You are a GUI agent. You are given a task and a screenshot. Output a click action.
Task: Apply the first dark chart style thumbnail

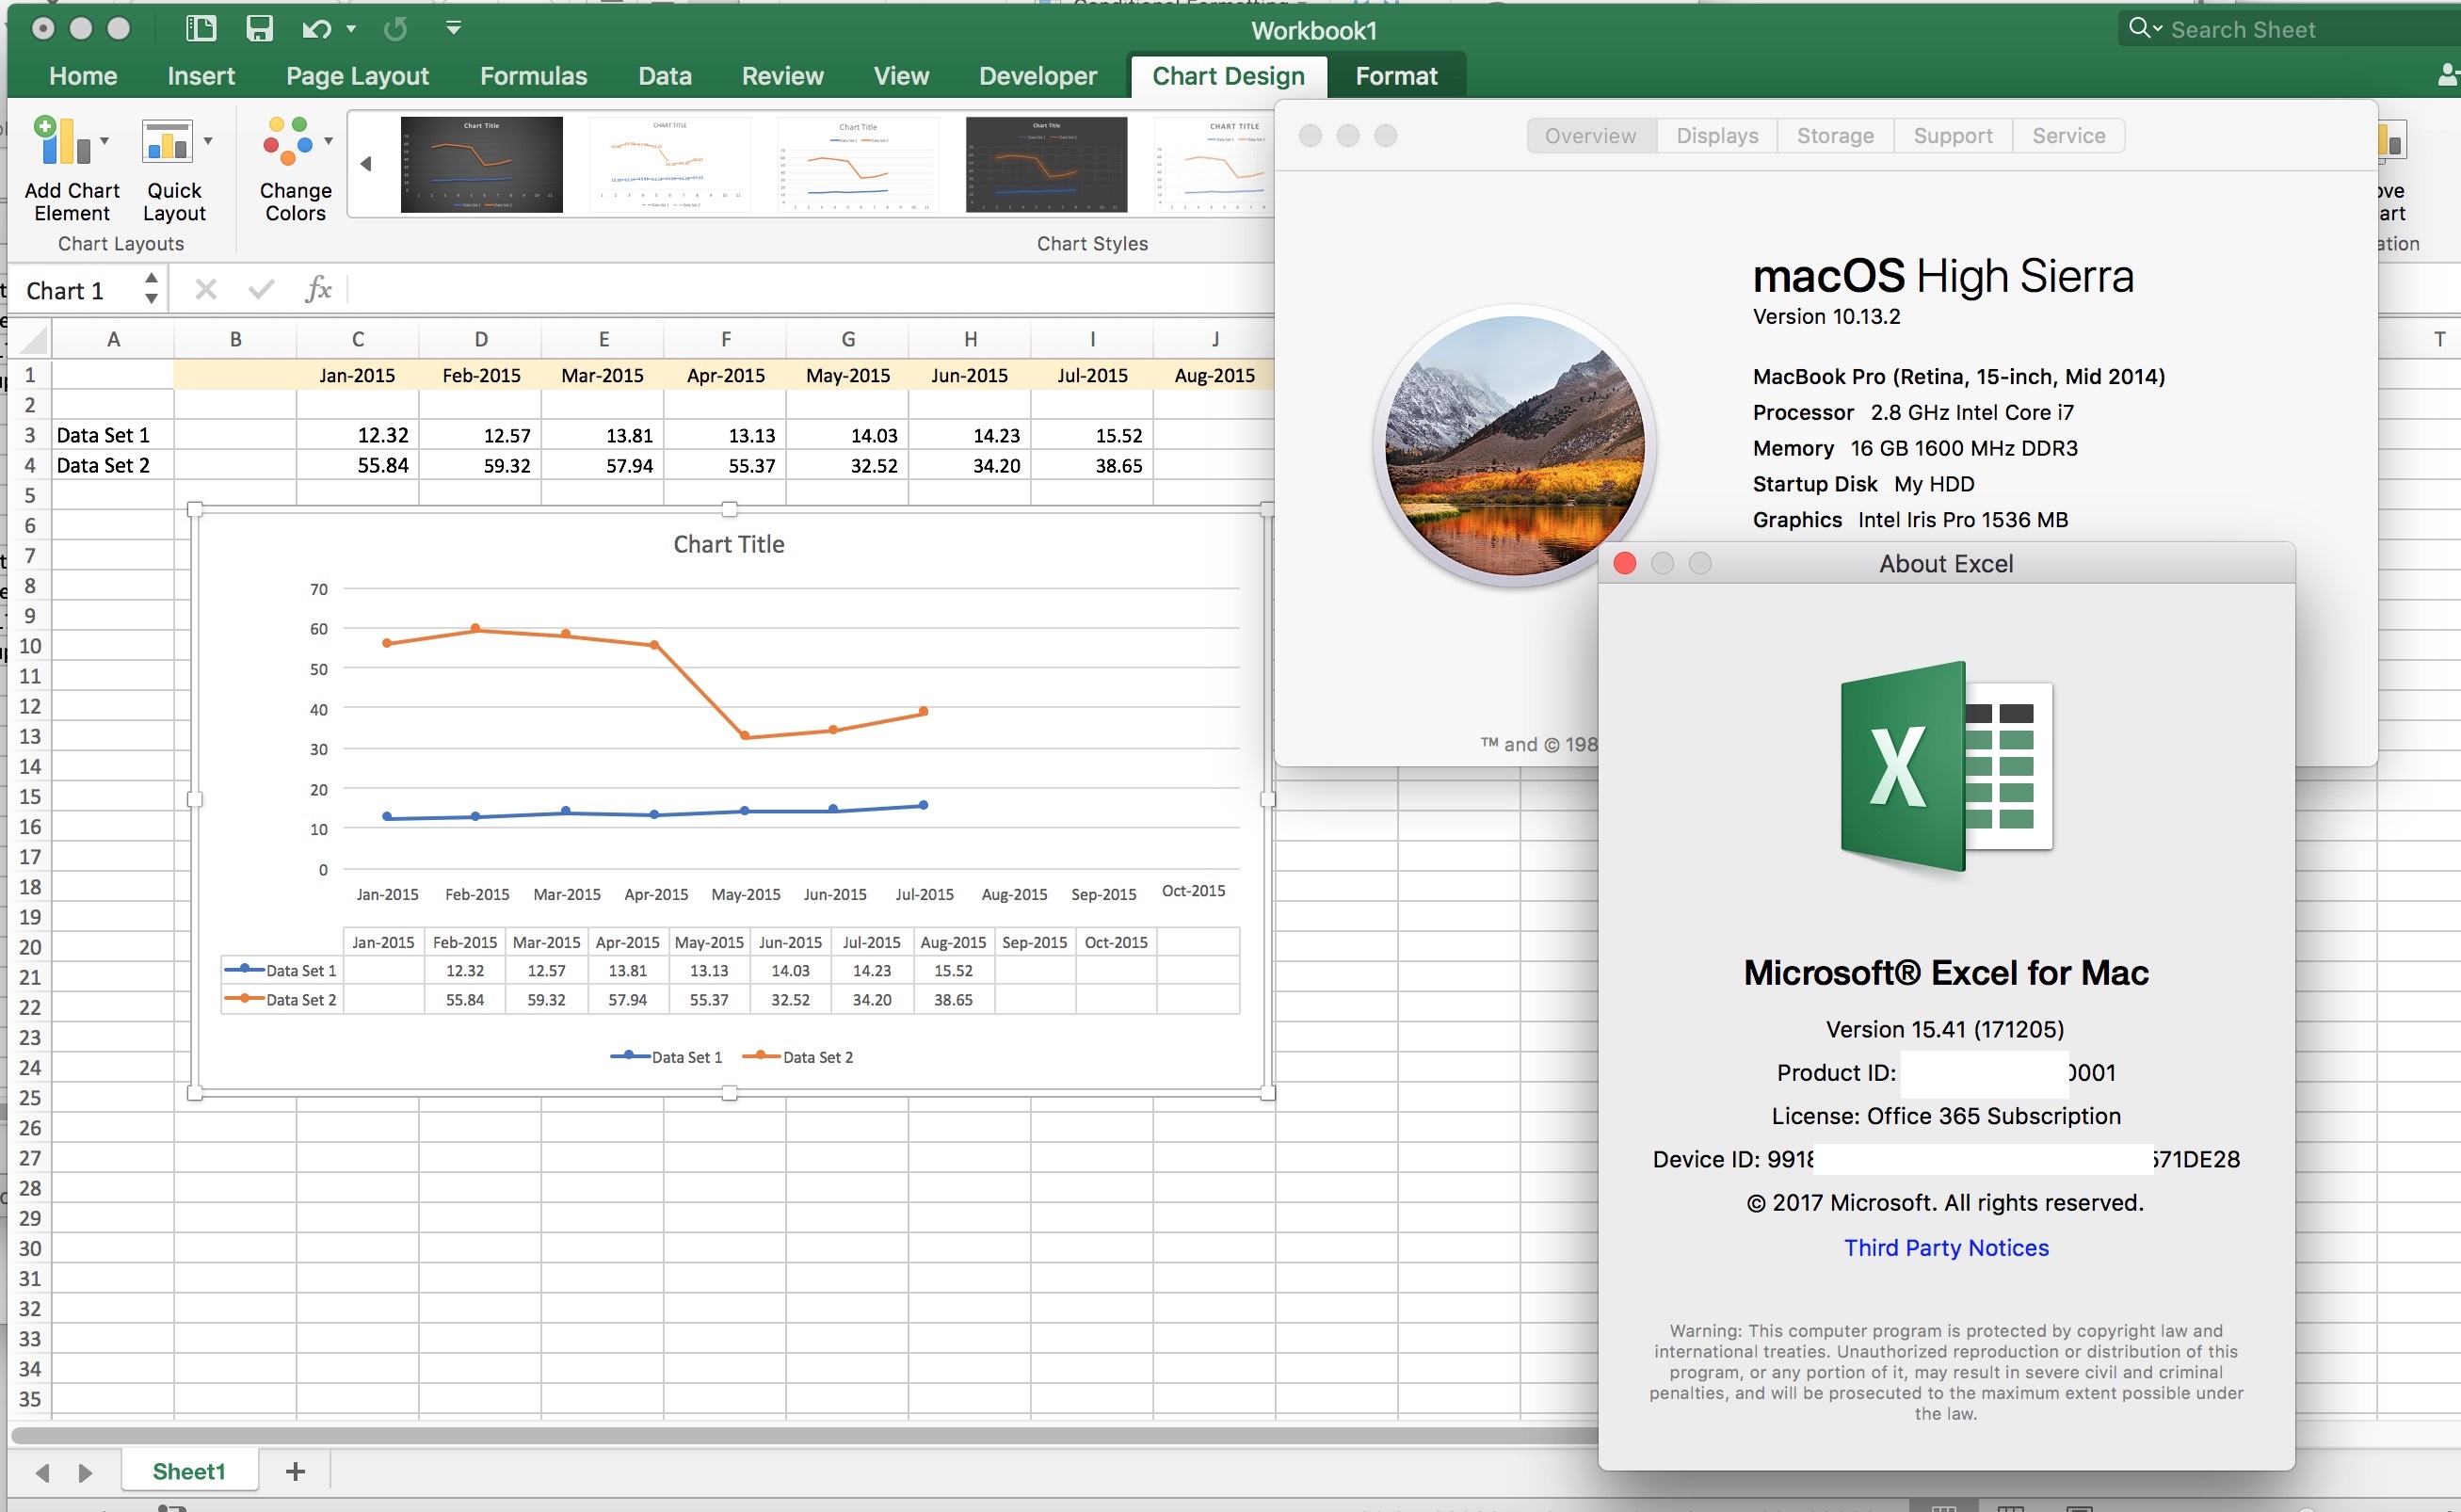pyautogui.click(x=481, y=164)
